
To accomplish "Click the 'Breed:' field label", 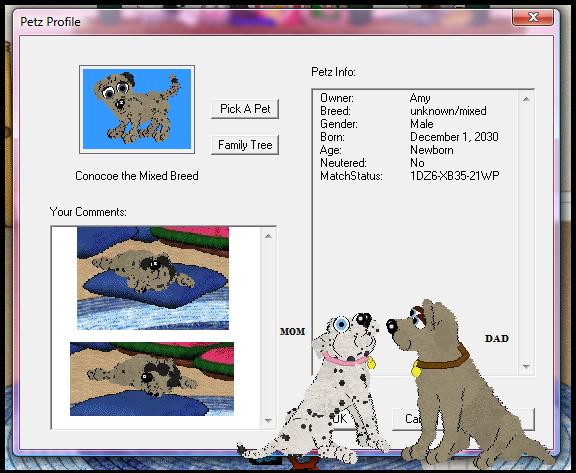I will (335, 111).
